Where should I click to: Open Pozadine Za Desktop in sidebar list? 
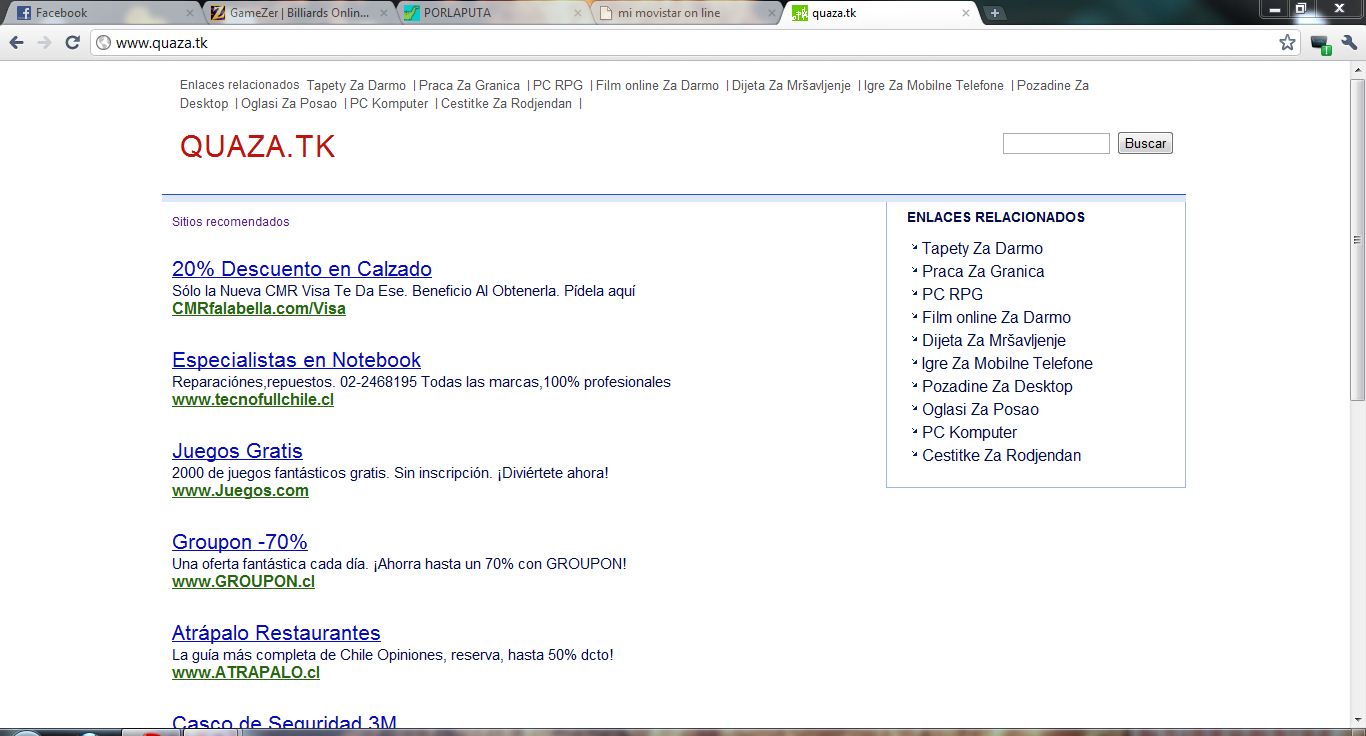pos(997,387)
